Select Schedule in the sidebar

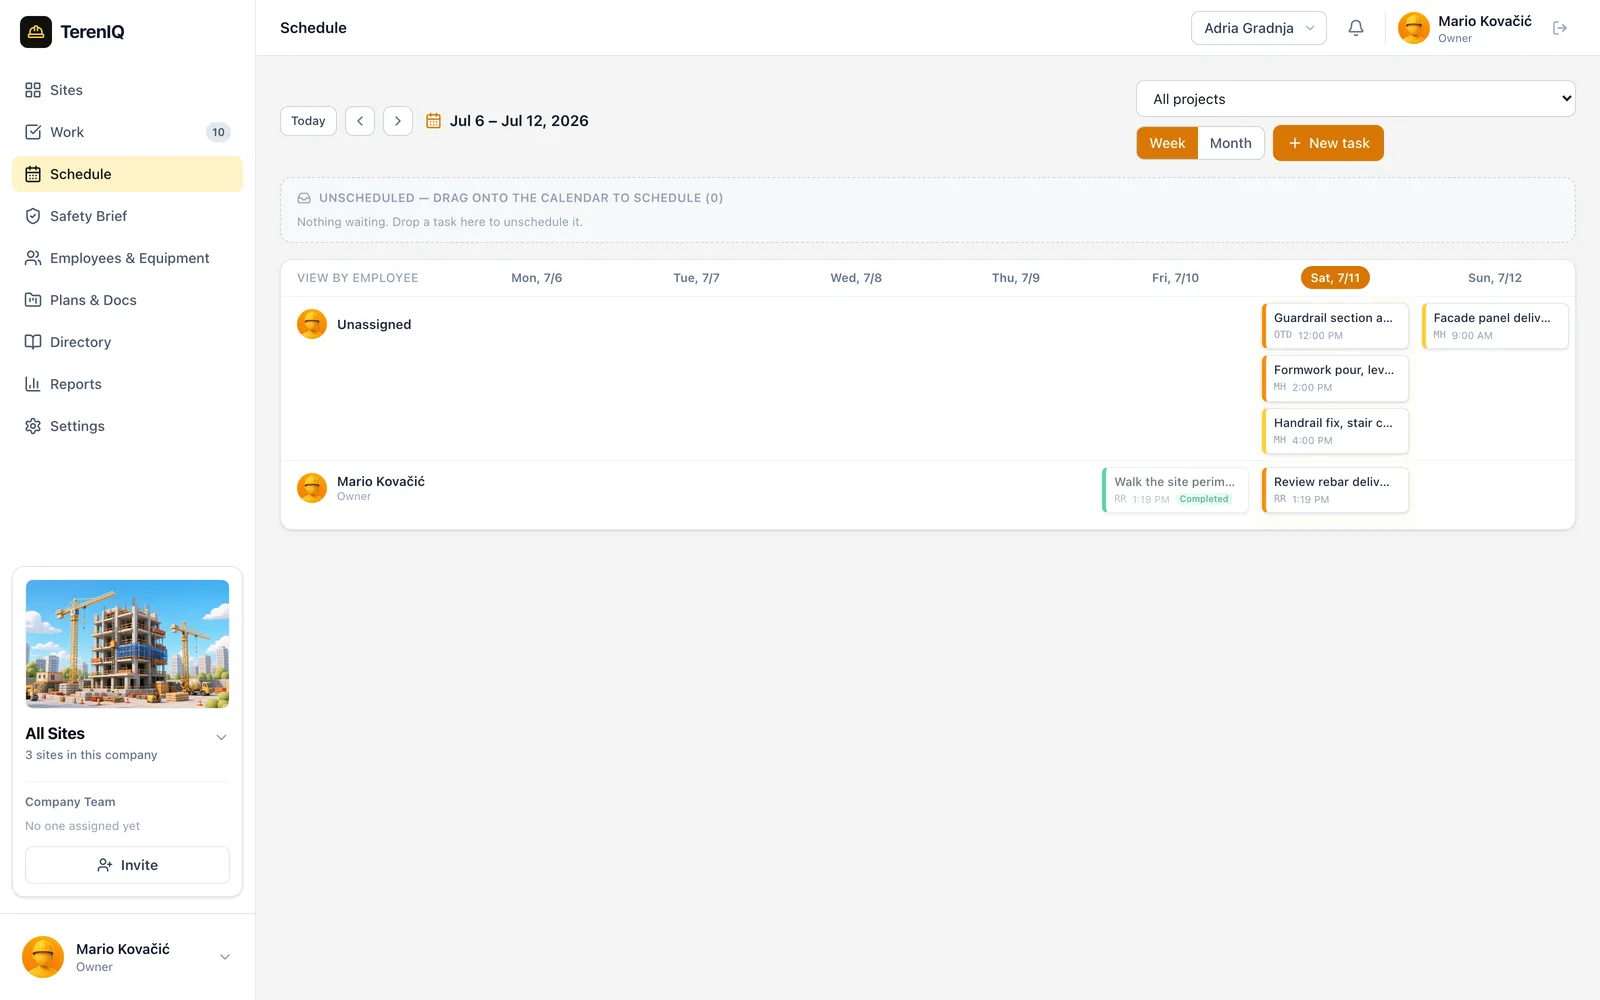point(127,174)
